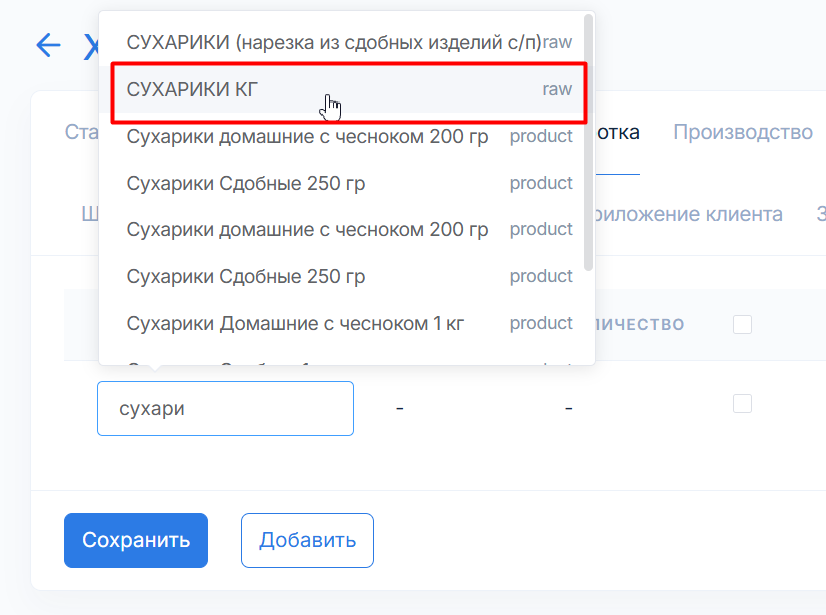Screen dimensions: 826x615
Task: Open the red sub-tab starting with "Ш"
Action: (x=88, y=214)
